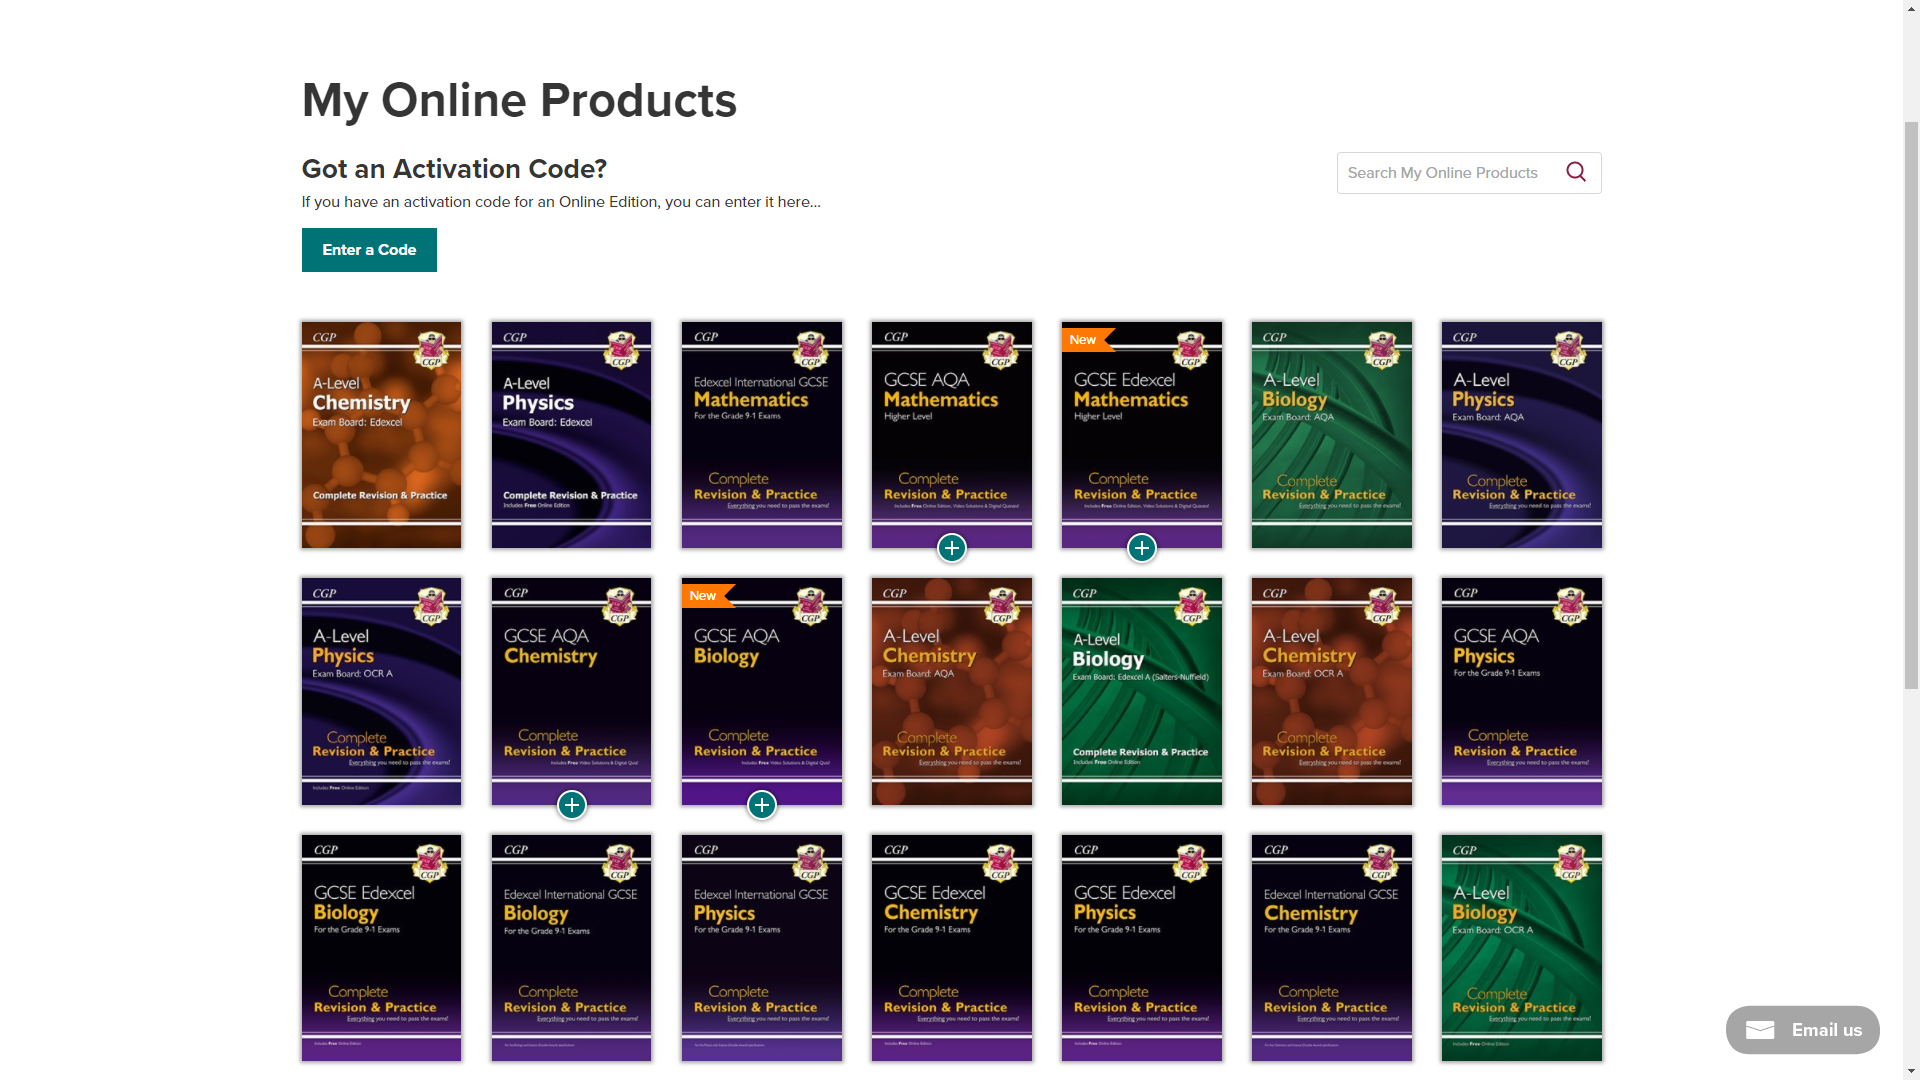1920x1080 pixels.
Task: Open Edexcel International GCSE Chemistry book
Action: tap(1332, 948)
